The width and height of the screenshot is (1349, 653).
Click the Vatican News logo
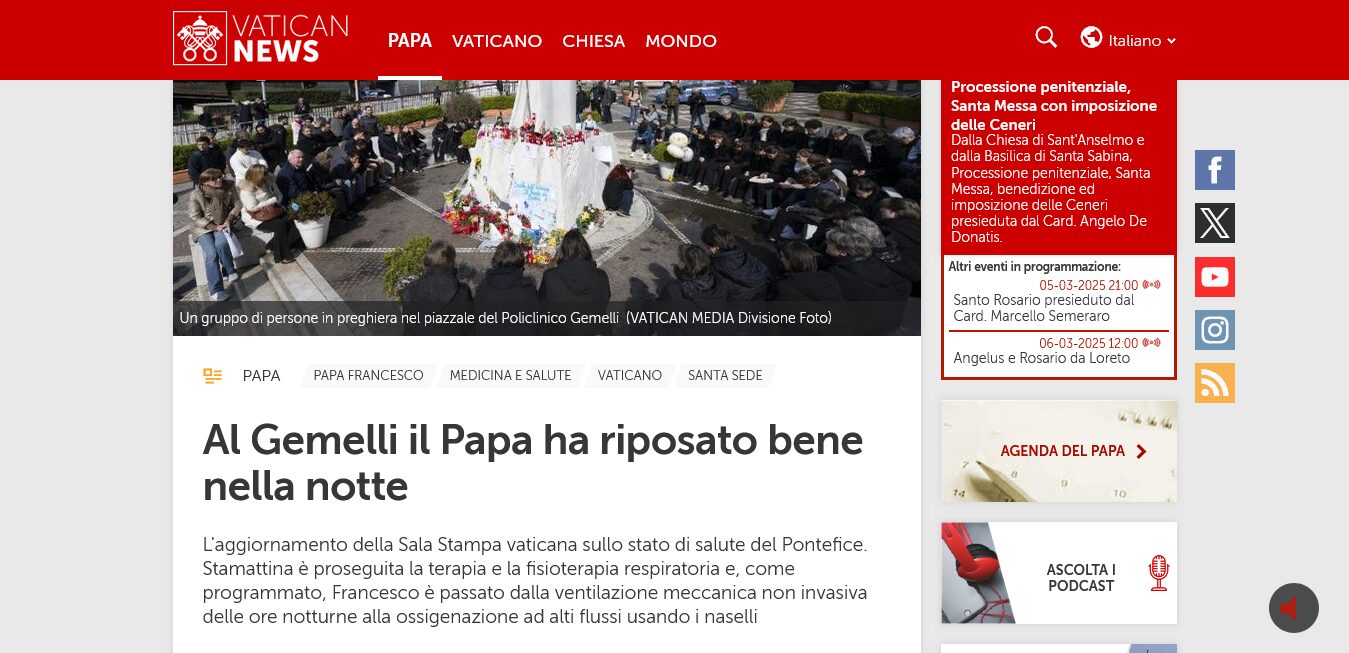[261, 38]
